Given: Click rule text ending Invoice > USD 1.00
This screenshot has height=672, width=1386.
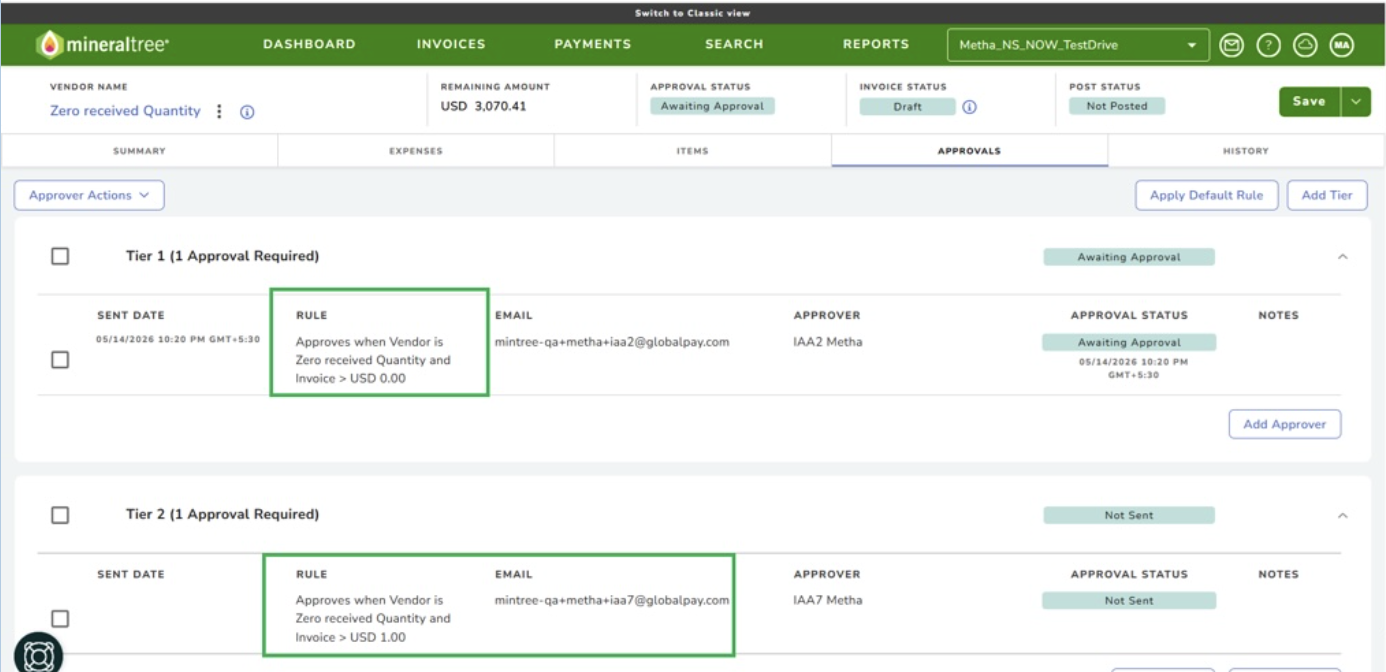Looking at the screenshot, I should pos(373,618).
